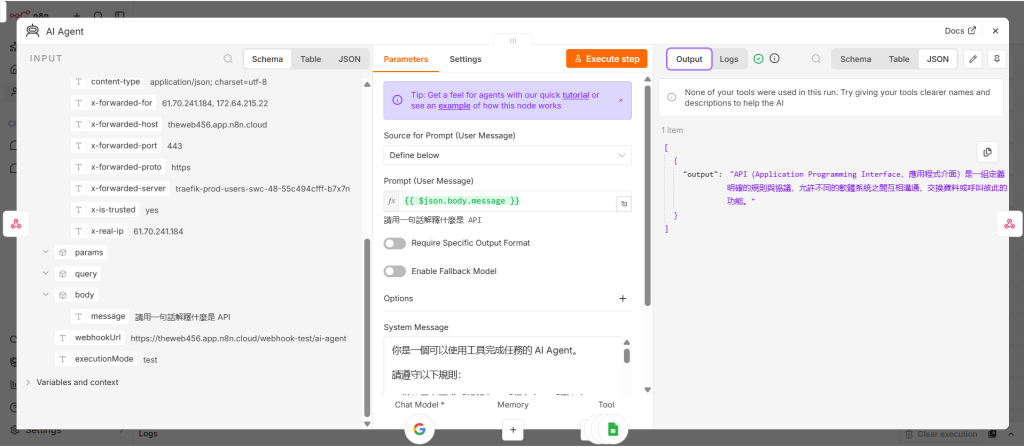
Task: Open the Google Sheets Tool sub-node
Action: [x=613, y=429]
